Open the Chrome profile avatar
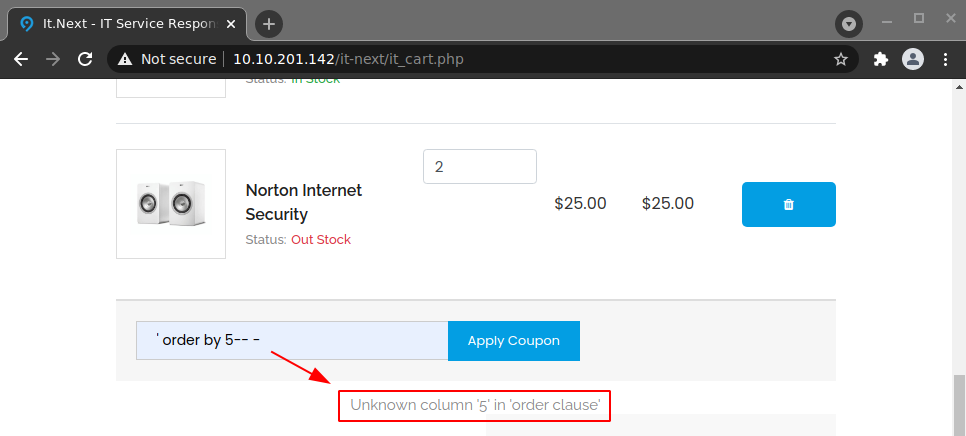This screenshot has width=966, height=436. click(x=913, y=59)
